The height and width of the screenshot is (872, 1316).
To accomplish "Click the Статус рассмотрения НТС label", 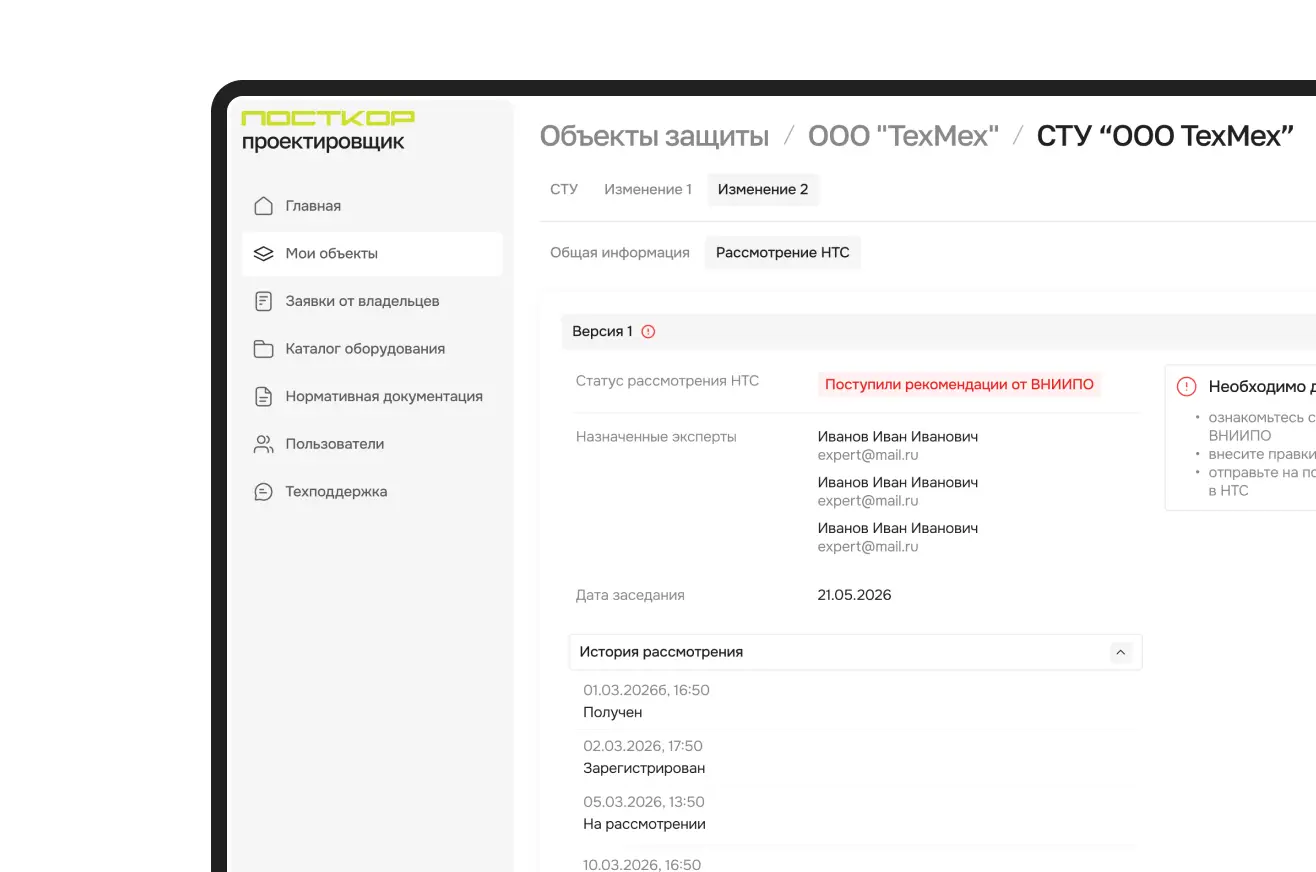I will [x=667, y=381].
